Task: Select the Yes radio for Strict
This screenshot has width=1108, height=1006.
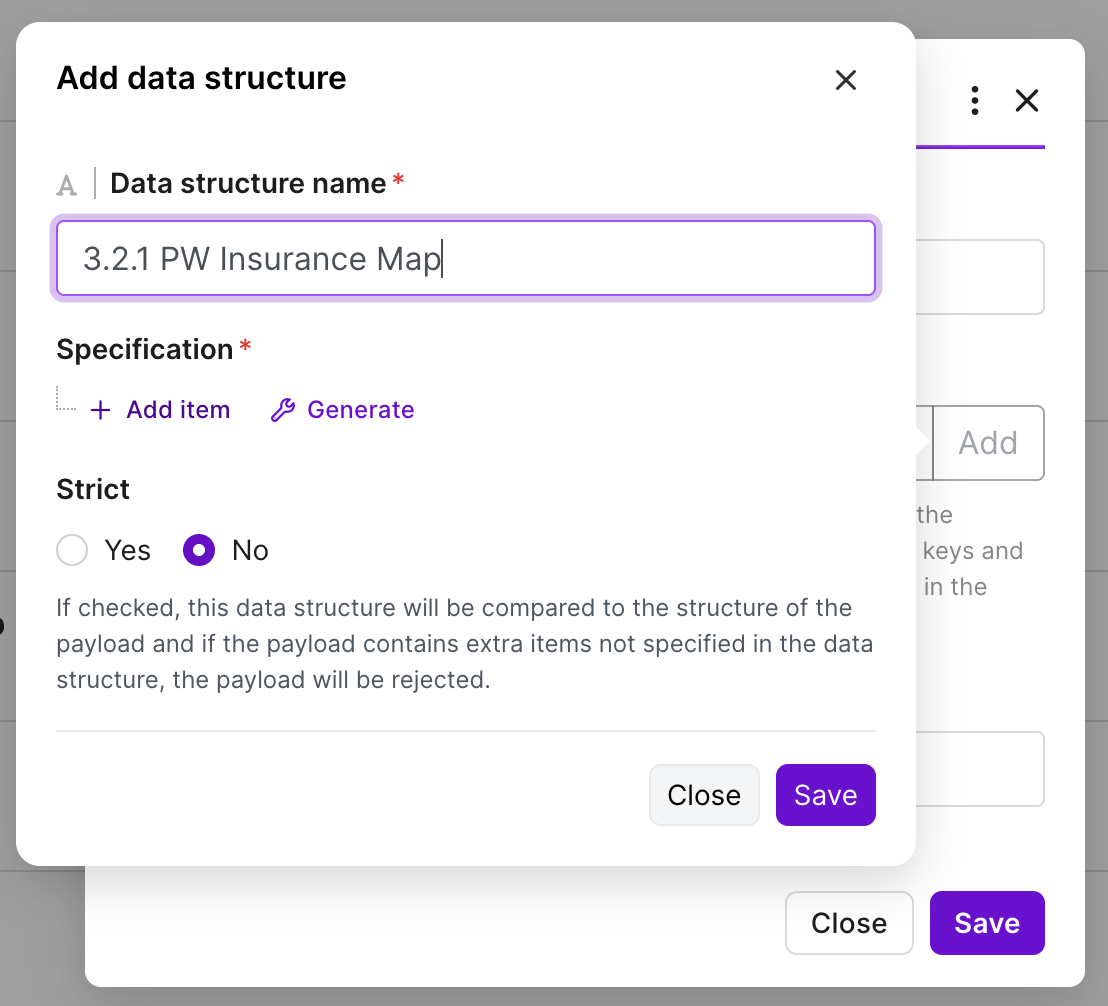Action: [x=72, y=550]
